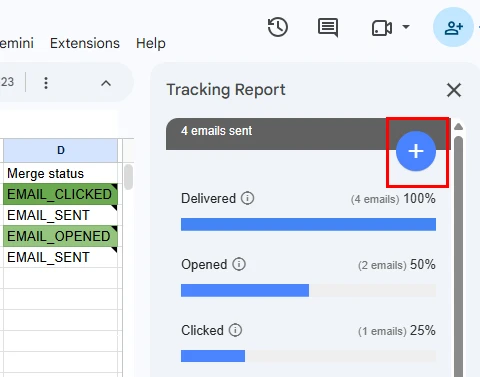This screenshot has height=377, width=480.
Task: Click the report panel scrollbar up arrow
Action: click(x=458, y=127)
